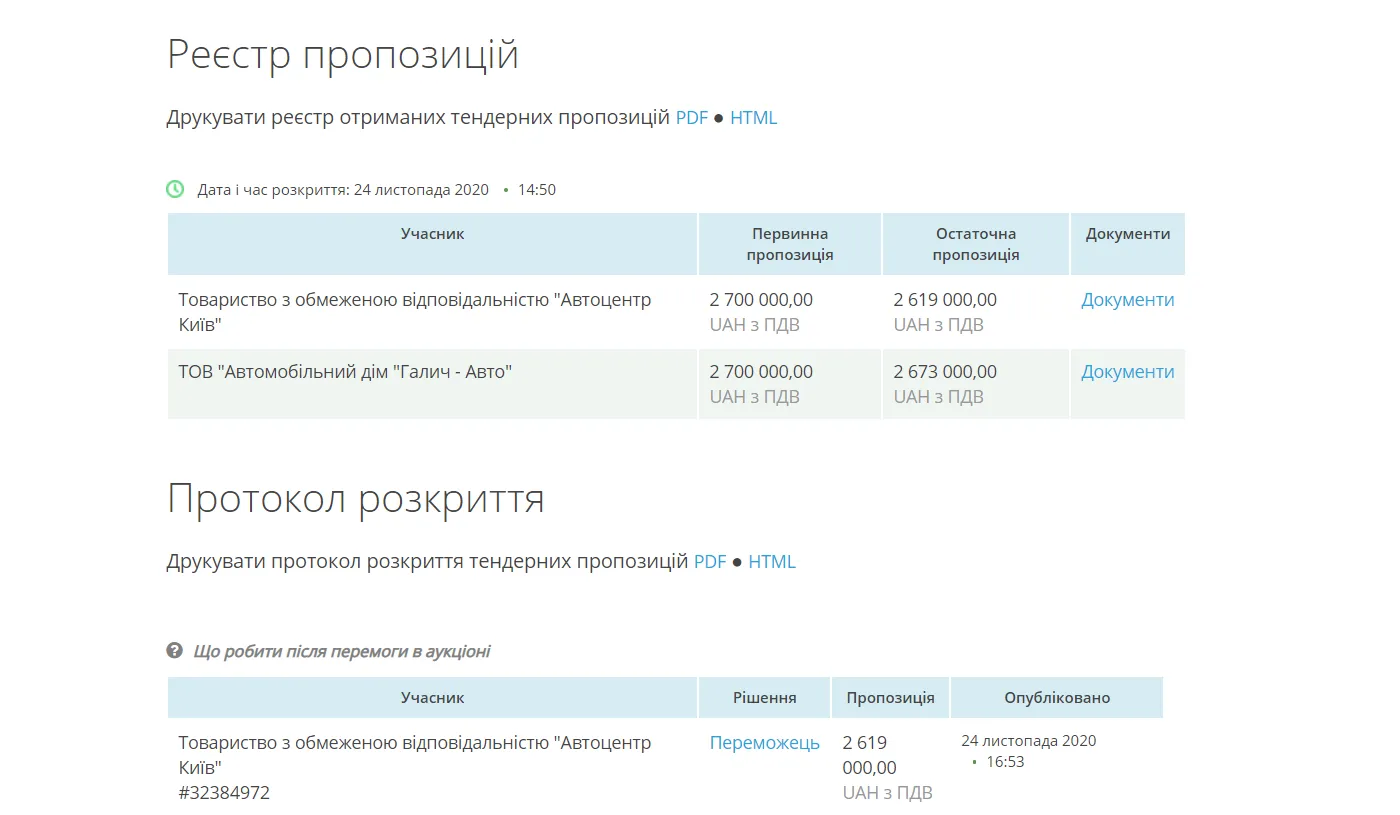Click the Учасник header in protocol table
The height and width of the screenshot is (815, 1400).
point(432,698)
